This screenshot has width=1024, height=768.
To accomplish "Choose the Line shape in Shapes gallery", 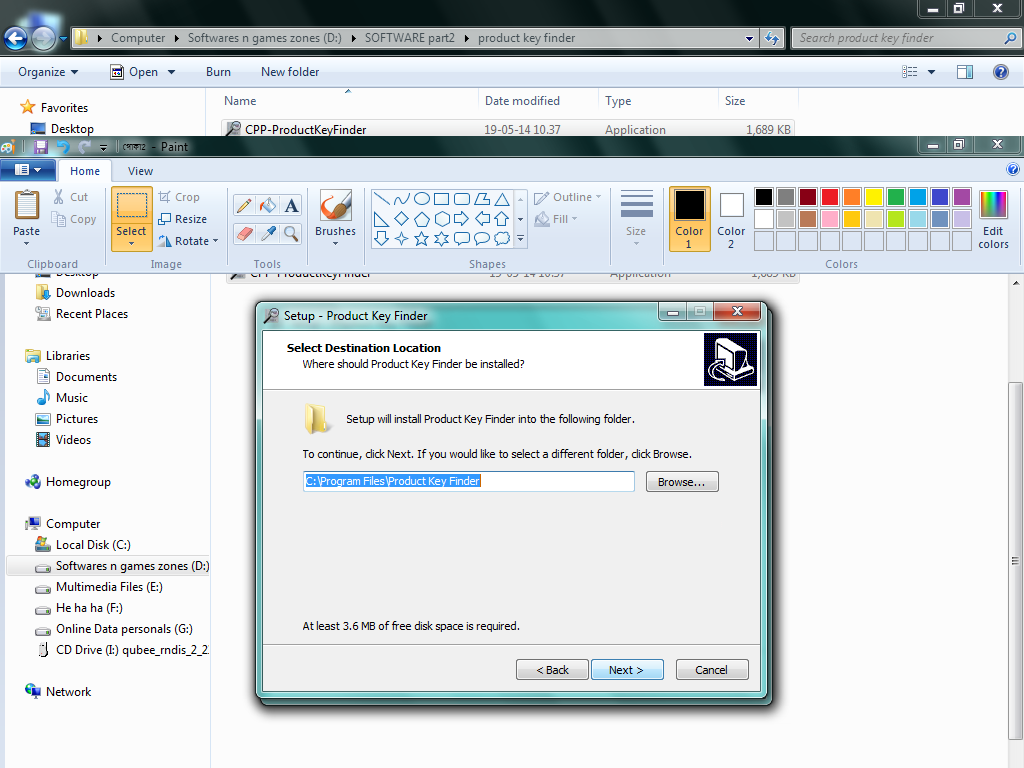I will (x=381, y=199).
